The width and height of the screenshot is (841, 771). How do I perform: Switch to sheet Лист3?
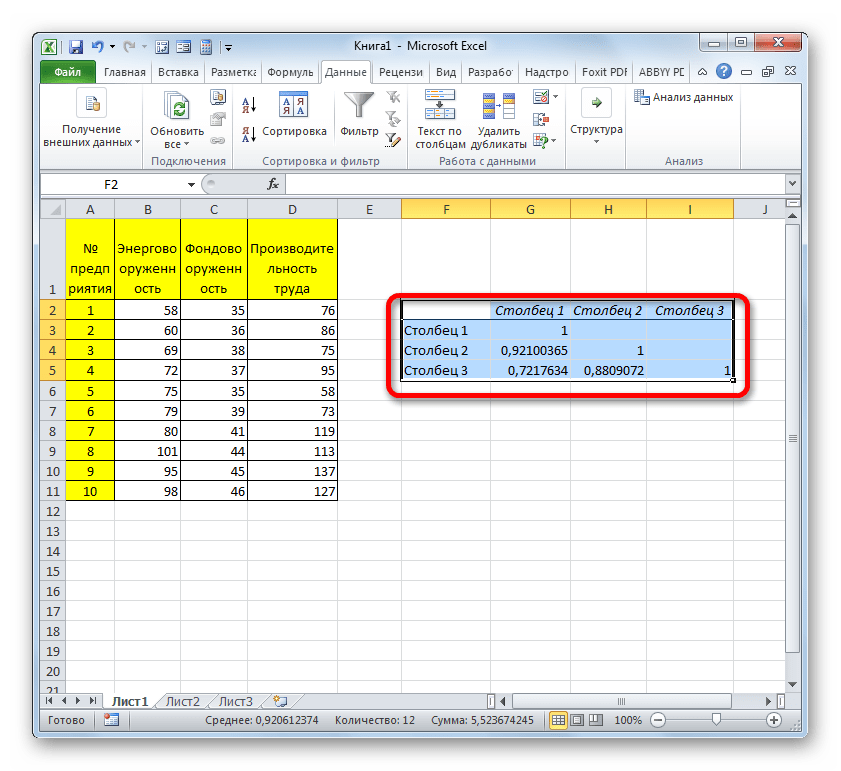tap(235, 701)
